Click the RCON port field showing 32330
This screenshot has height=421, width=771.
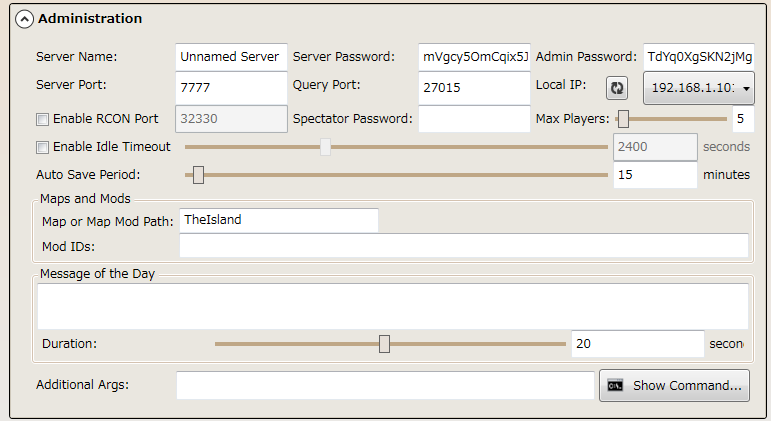[x=231, y=119]
